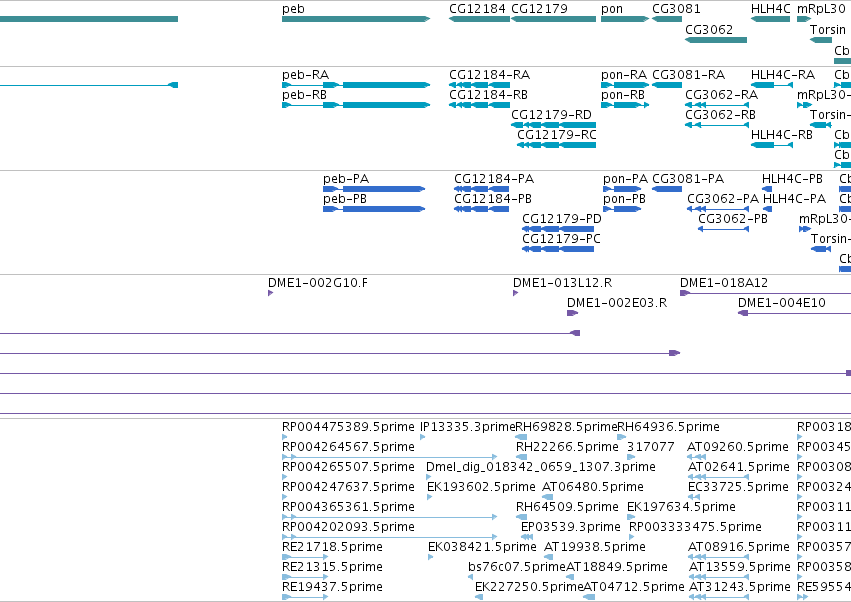The width and height of the screenshot is (851, 602).
Task: Click protein pon-PA
Action: tap(622, 189)
